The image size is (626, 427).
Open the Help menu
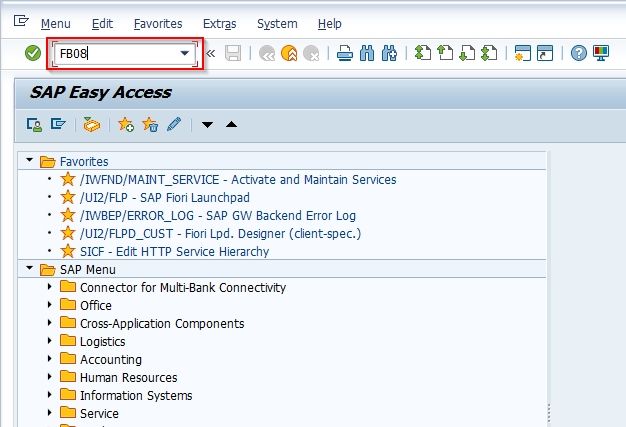[x=330, y=24]
